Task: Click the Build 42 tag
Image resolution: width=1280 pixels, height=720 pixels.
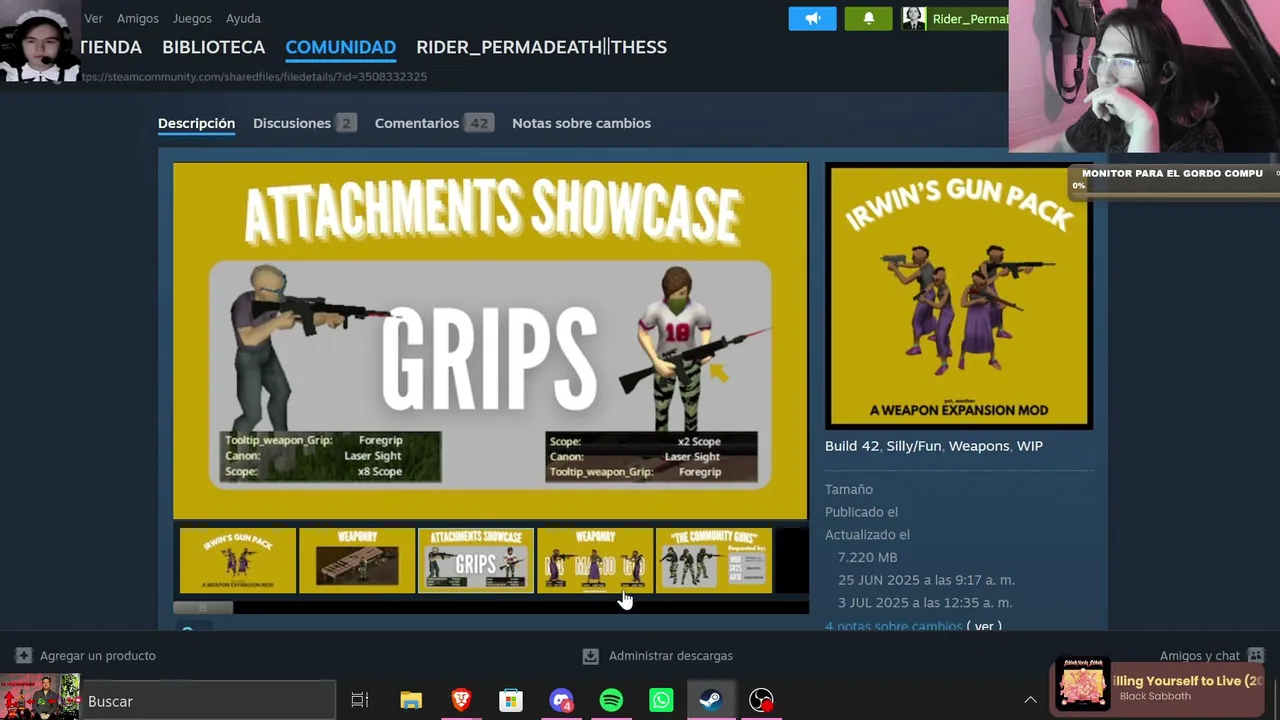Action: [x=852, y=446]
